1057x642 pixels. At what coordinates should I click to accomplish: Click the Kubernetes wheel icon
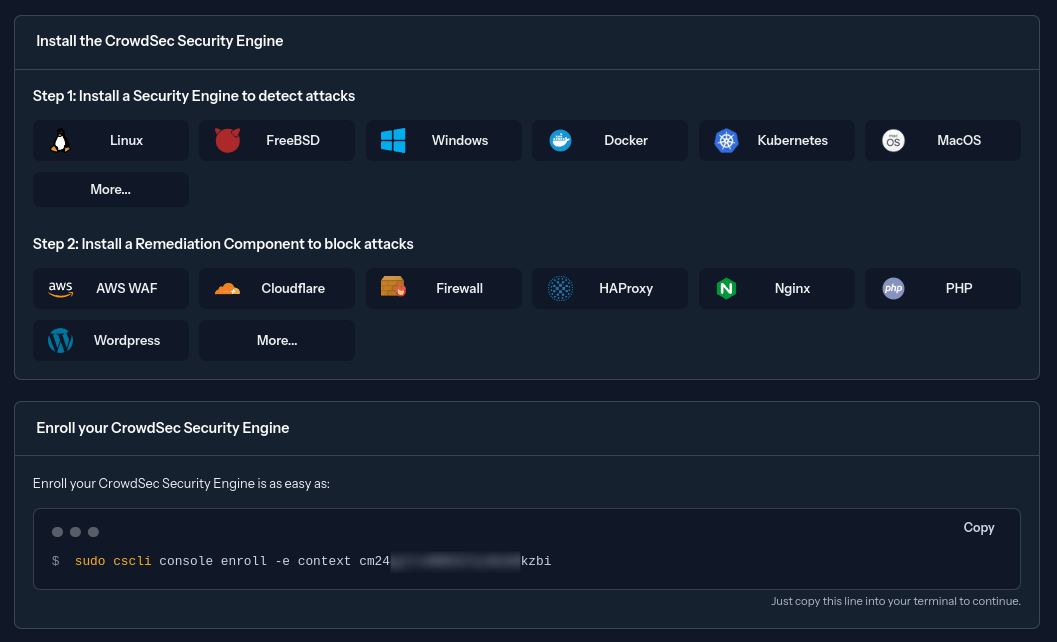(726, 140)
